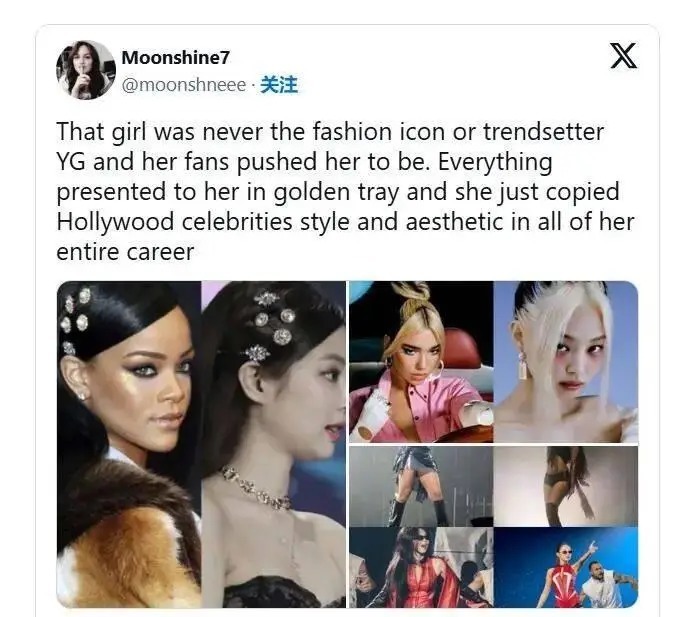Open the side-profile photo with necklace
Image resolution: width=674 pixels, height=617 pixels.
tap(274, 444)
